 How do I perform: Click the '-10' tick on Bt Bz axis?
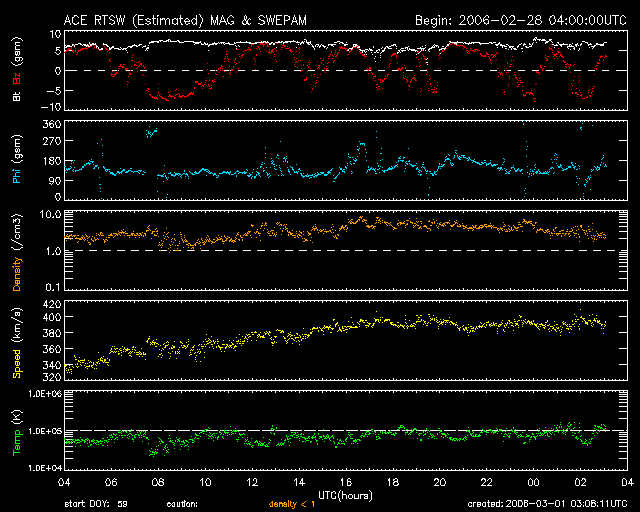(51, 107)
